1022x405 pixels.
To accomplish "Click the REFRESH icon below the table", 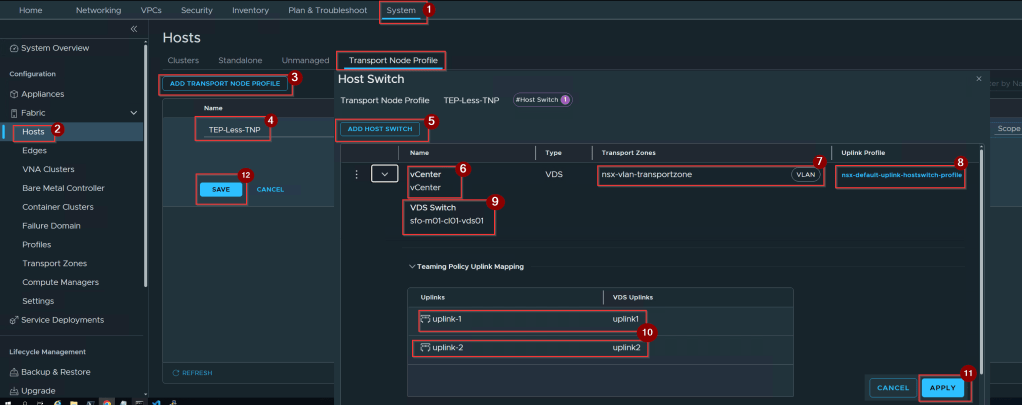I will 176,373.
